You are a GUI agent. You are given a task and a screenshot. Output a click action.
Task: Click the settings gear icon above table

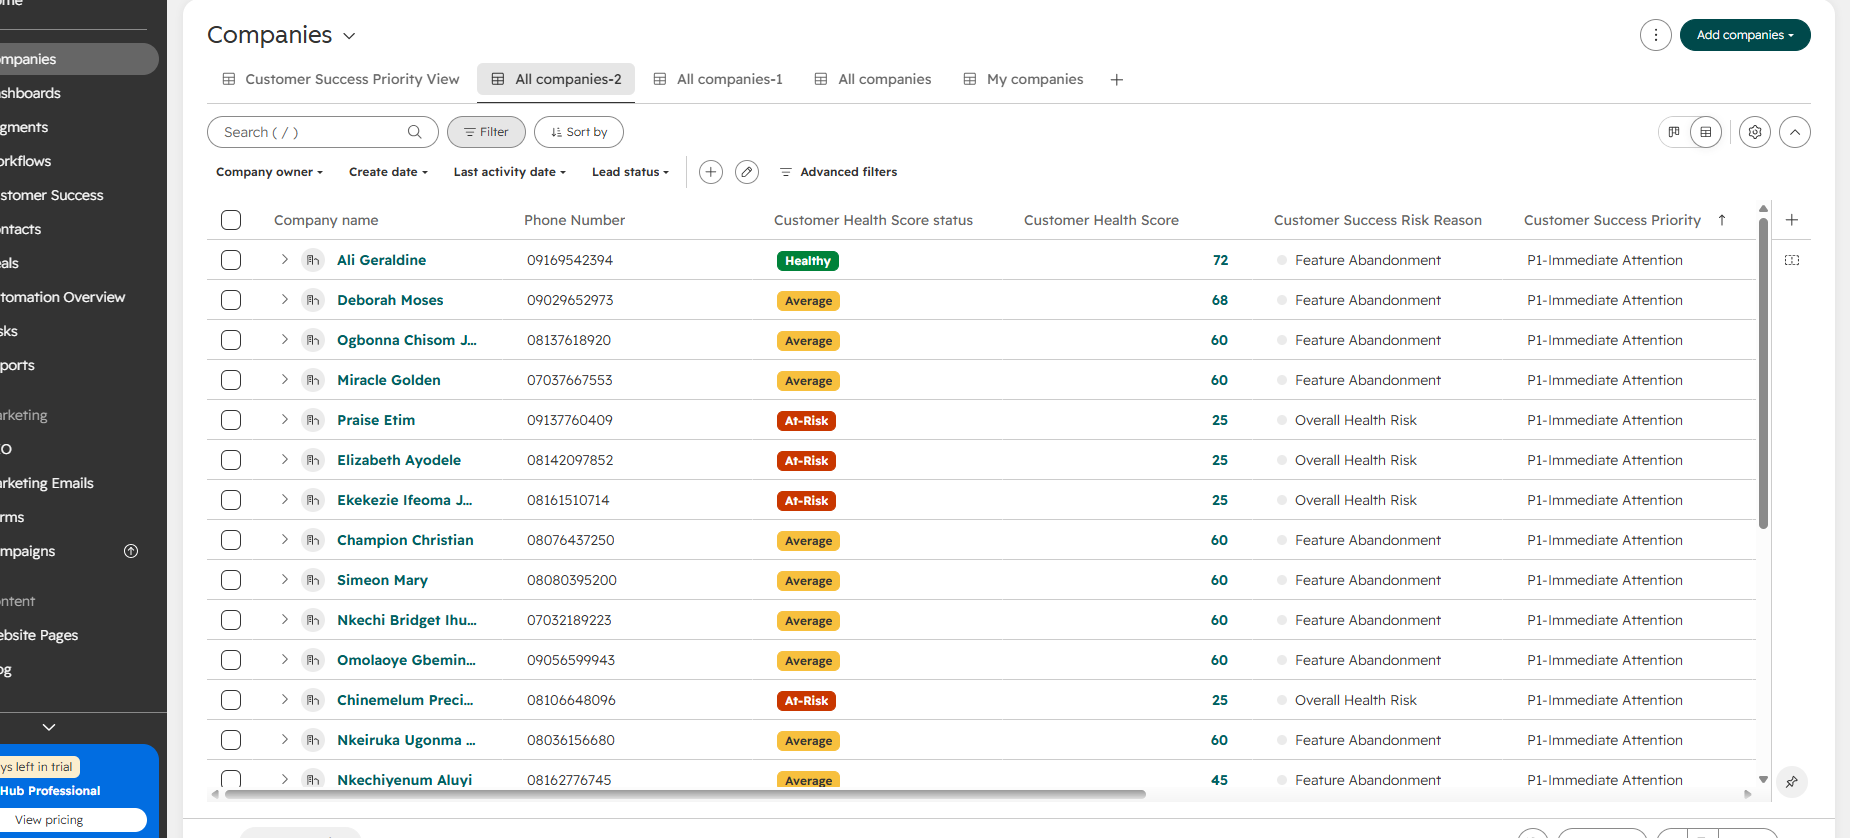[x=1755, y=132]
